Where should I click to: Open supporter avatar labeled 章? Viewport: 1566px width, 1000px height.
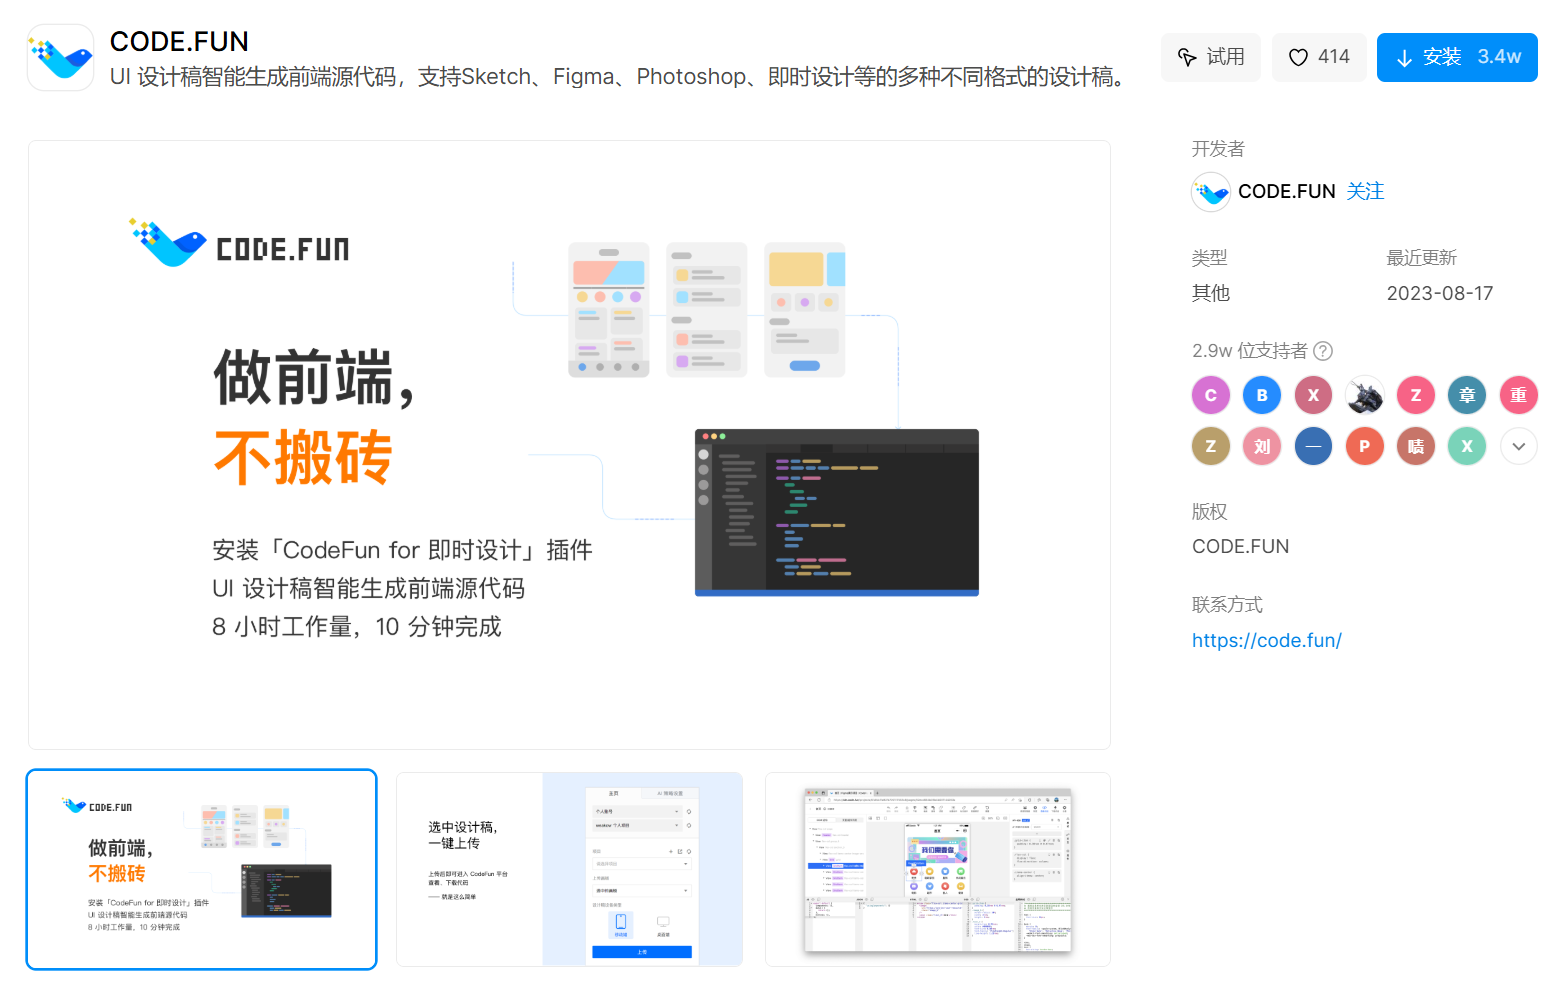click(x=1467, y=395)
